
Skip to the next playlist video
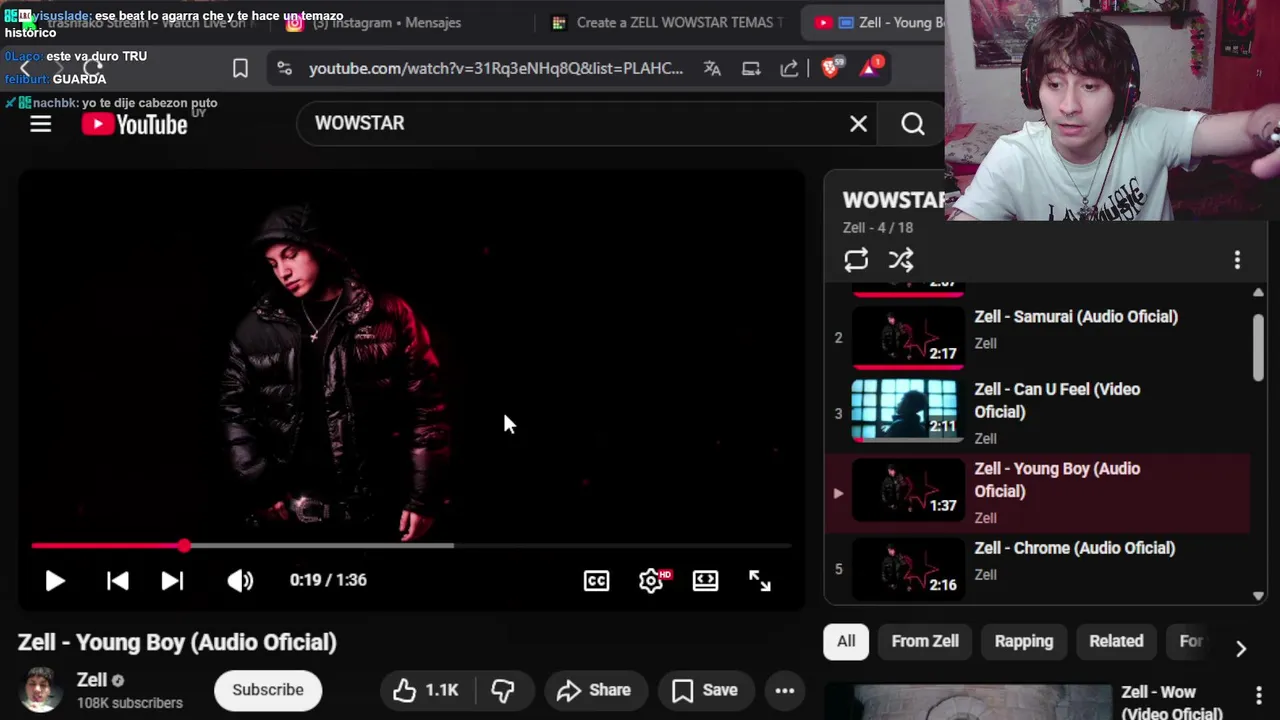click(x=172, y=580)
